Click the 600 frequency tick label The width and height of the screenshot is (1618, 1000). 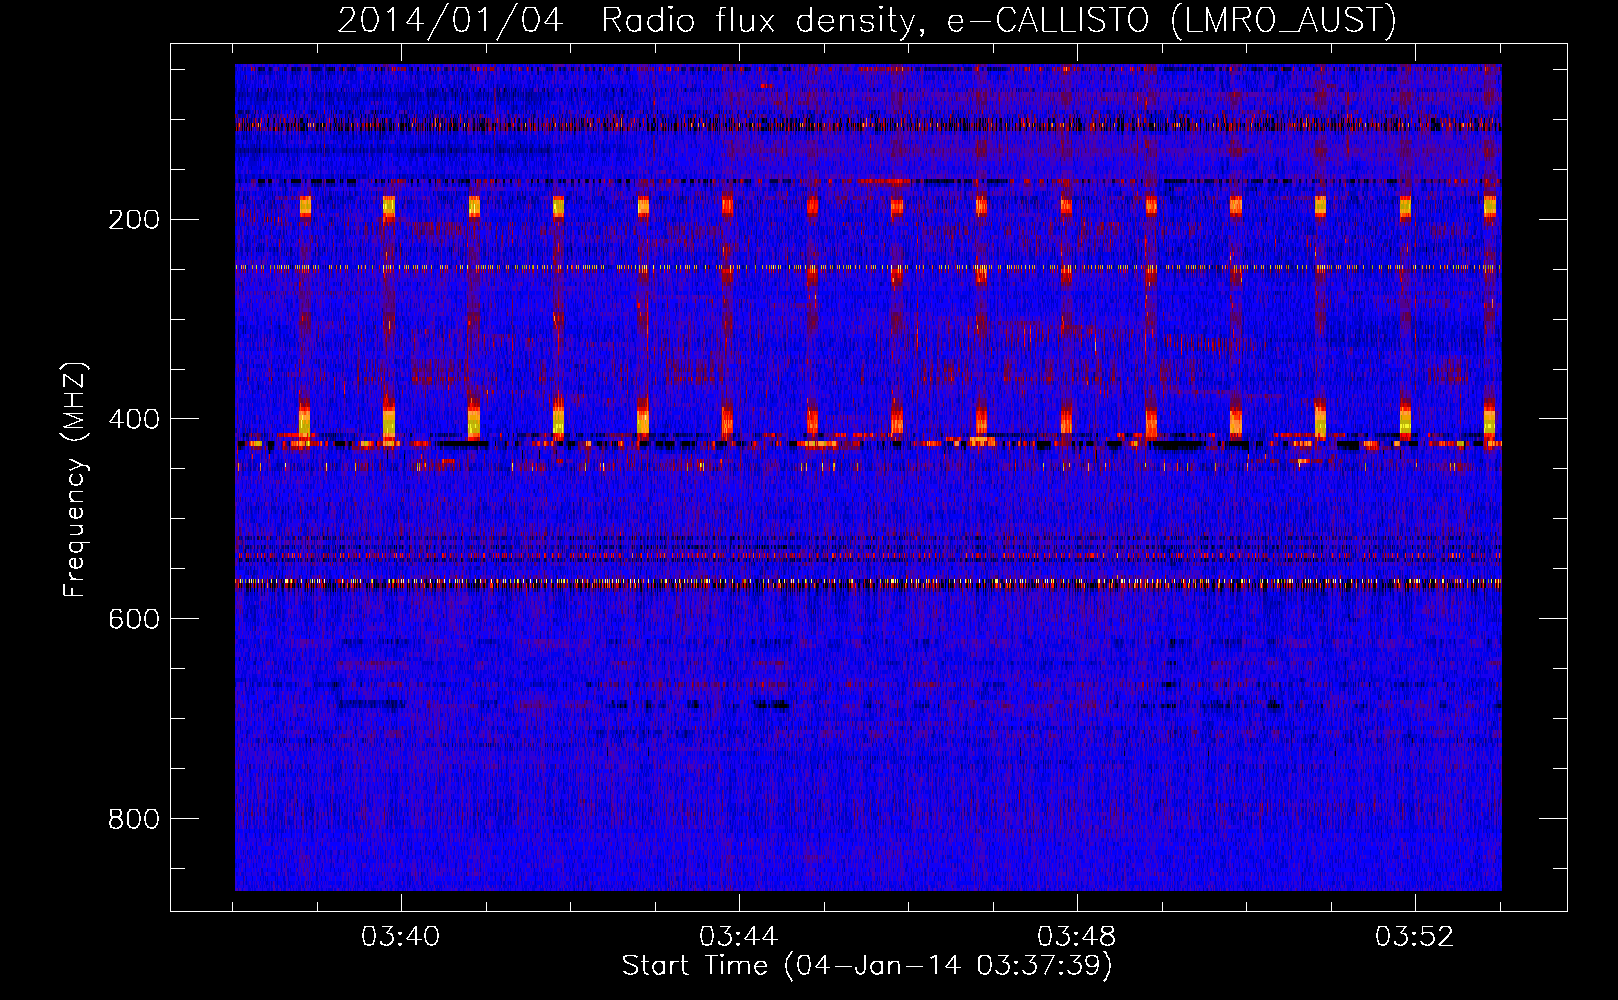[x=134, y=619]
